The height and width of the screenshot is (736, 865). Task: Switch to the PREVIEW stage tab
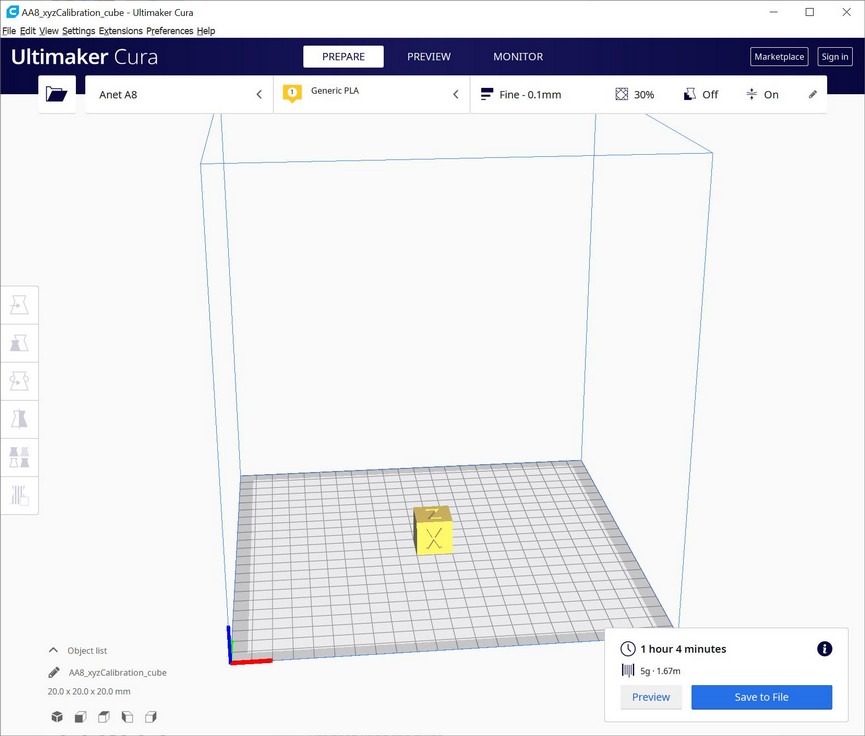tap(429, 56)
